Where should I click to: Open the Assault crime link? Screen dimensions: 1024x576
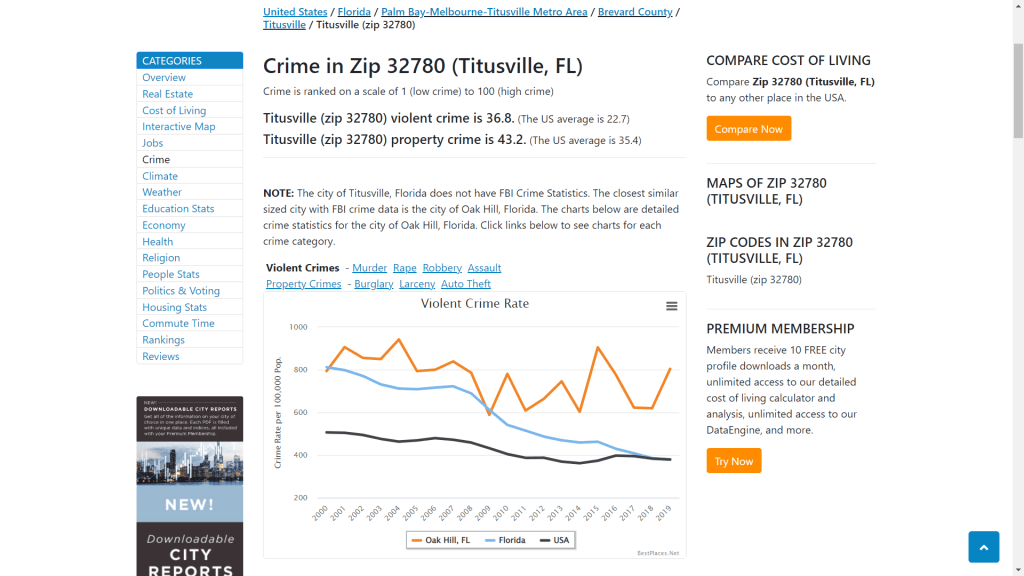(484, 267)
